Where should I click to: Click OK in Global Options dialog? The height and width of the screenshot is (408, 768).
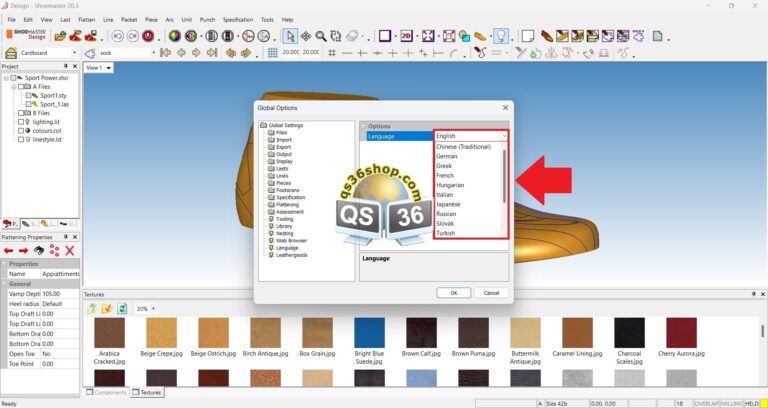tap(453, 293)
